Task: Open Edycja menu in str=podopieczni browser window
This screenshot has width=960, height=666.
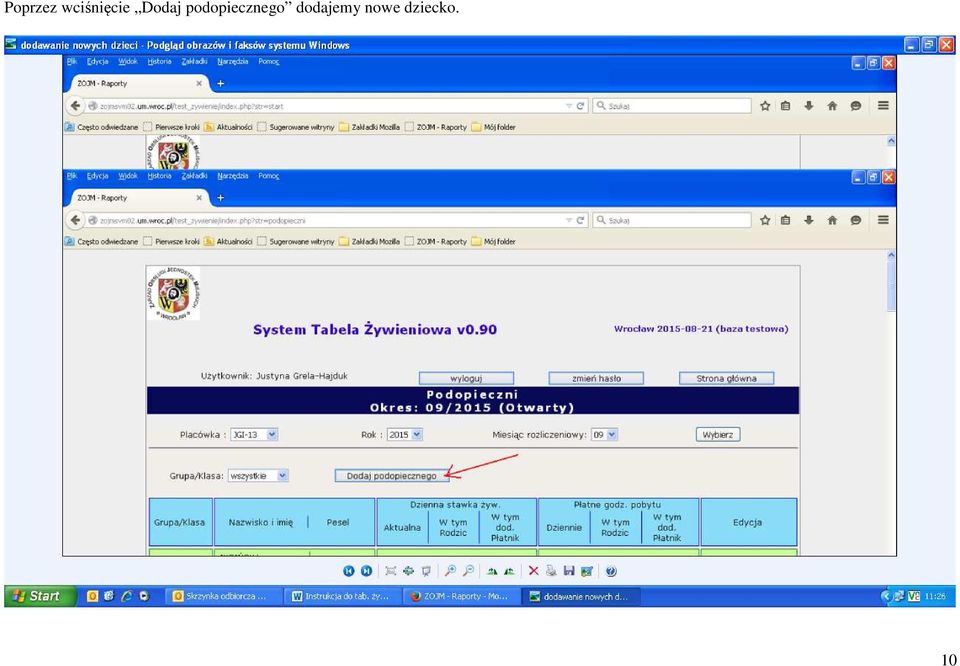Action: coord(97,176)
